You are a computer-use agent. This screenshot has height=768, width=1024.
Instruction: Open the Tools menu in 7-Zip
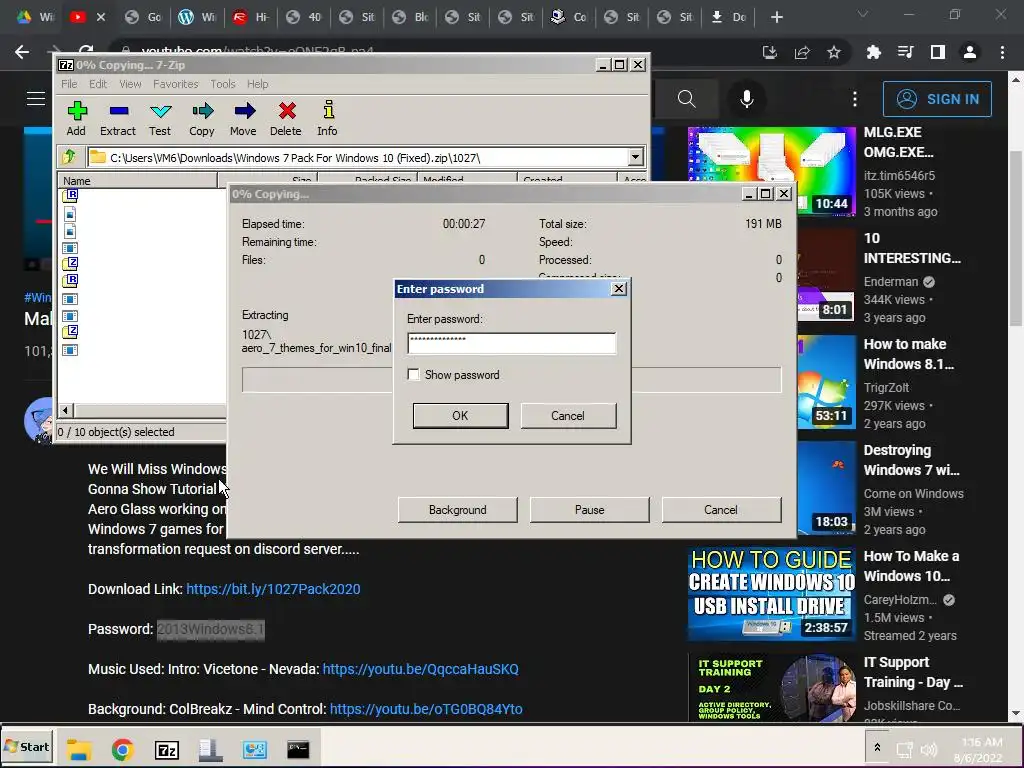tap(223, 84)
